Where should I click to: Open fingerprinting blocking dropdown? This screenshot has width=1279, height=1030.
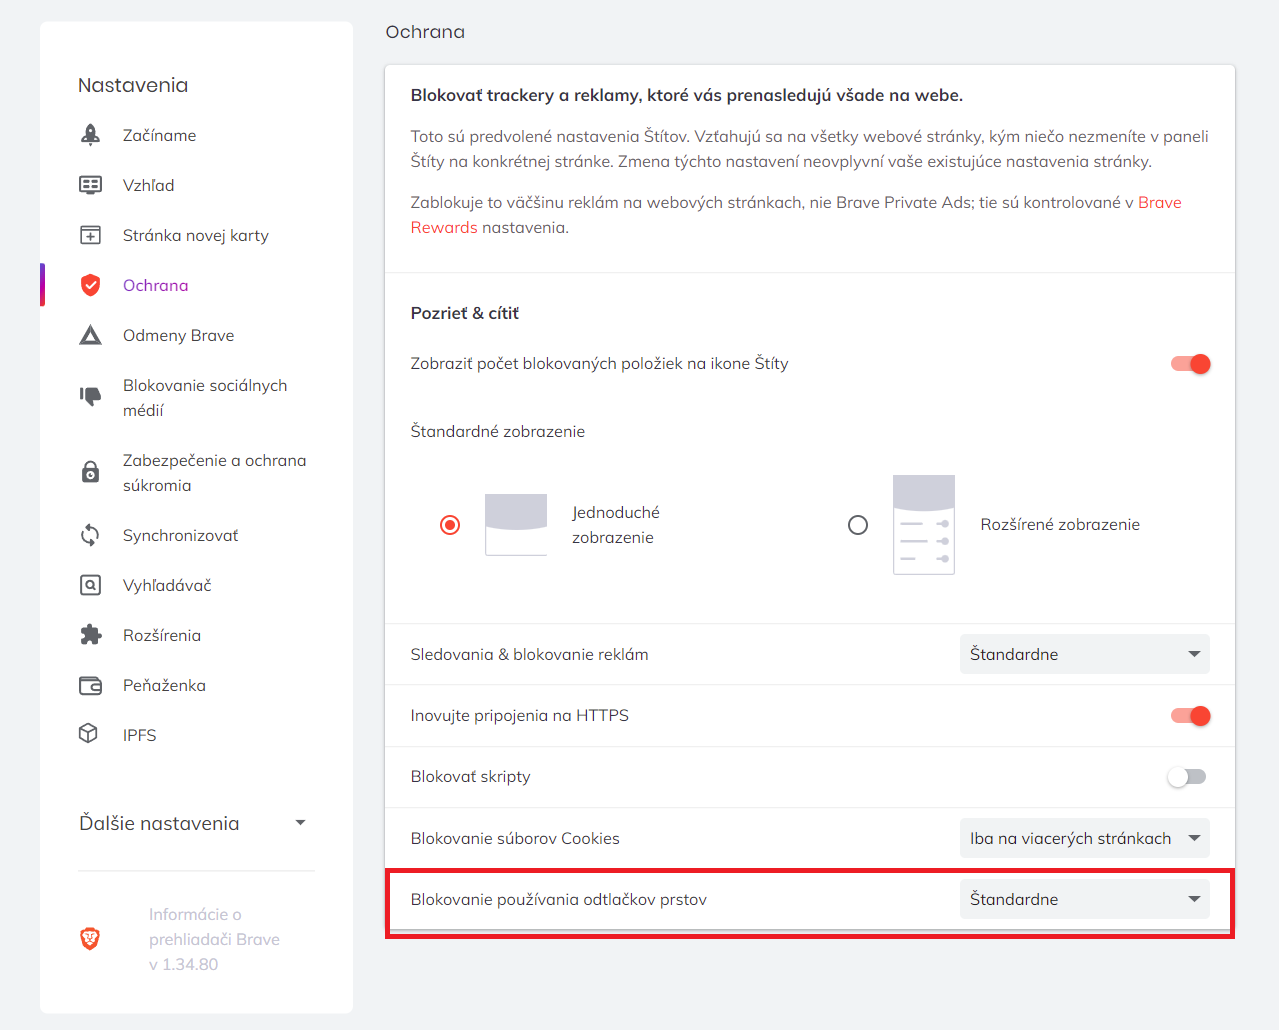[1084, 899]
